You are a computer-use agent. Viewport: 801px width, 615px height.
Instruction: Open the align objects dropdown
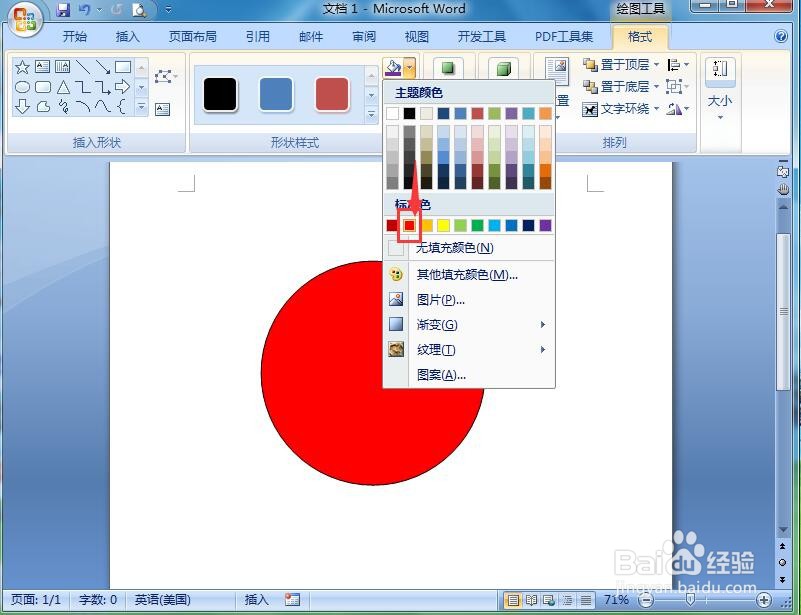point(678,65)
